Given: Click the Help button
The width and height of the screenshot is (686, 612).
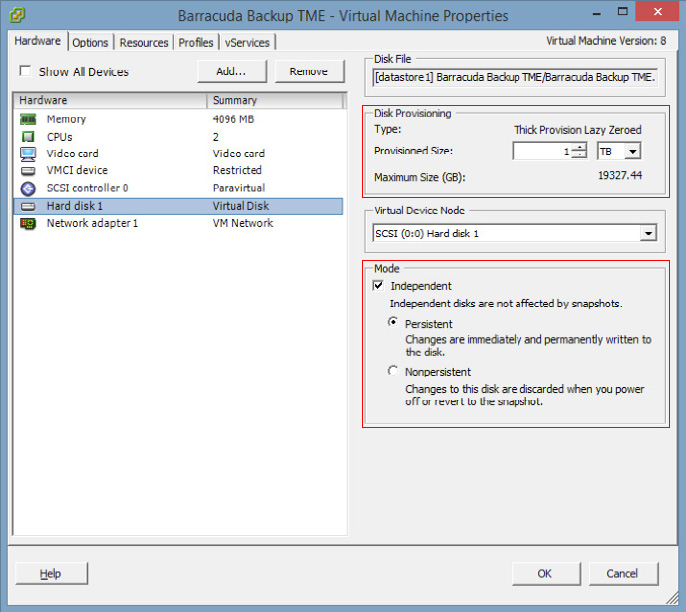Looking at the screenshot, I should pos(51,573).
